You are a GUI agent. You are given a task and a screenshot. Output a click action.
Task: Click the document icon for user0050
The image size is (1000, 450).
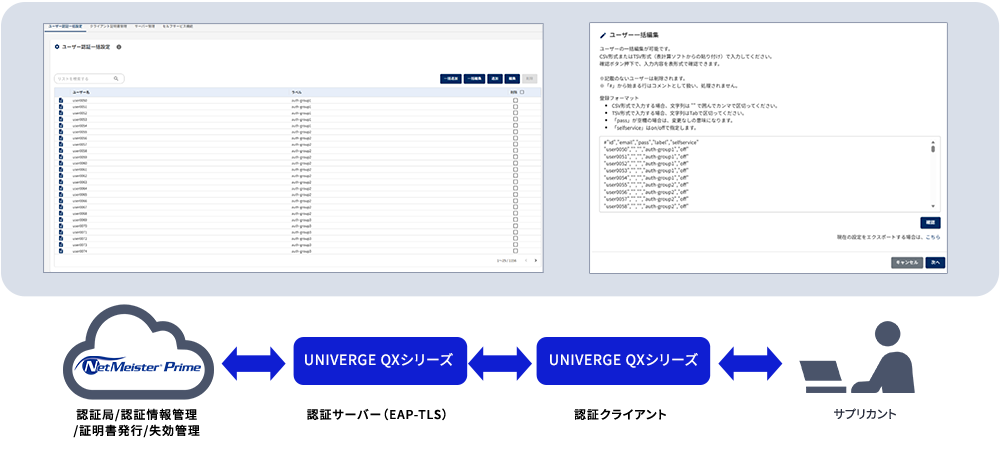click(61, 101)
